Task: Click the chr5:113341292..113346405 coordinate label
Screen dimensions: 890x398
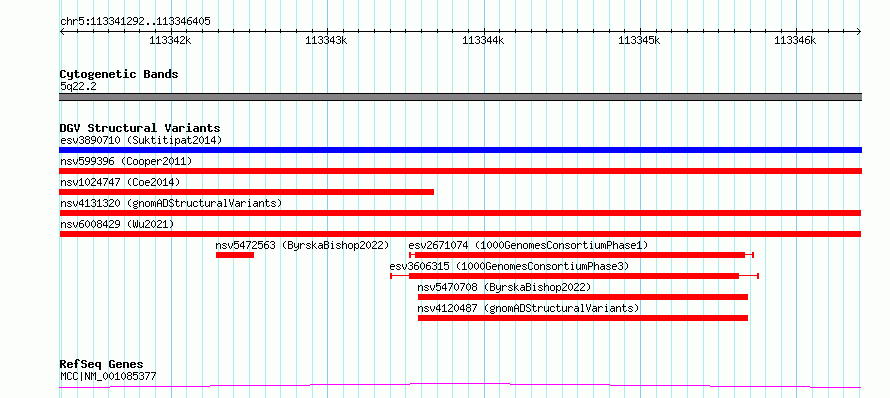Action: 135,22
